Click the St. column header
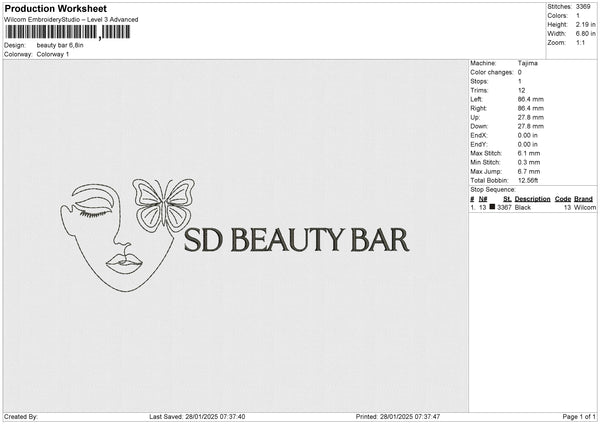600x424 pixels. (506, 199)
